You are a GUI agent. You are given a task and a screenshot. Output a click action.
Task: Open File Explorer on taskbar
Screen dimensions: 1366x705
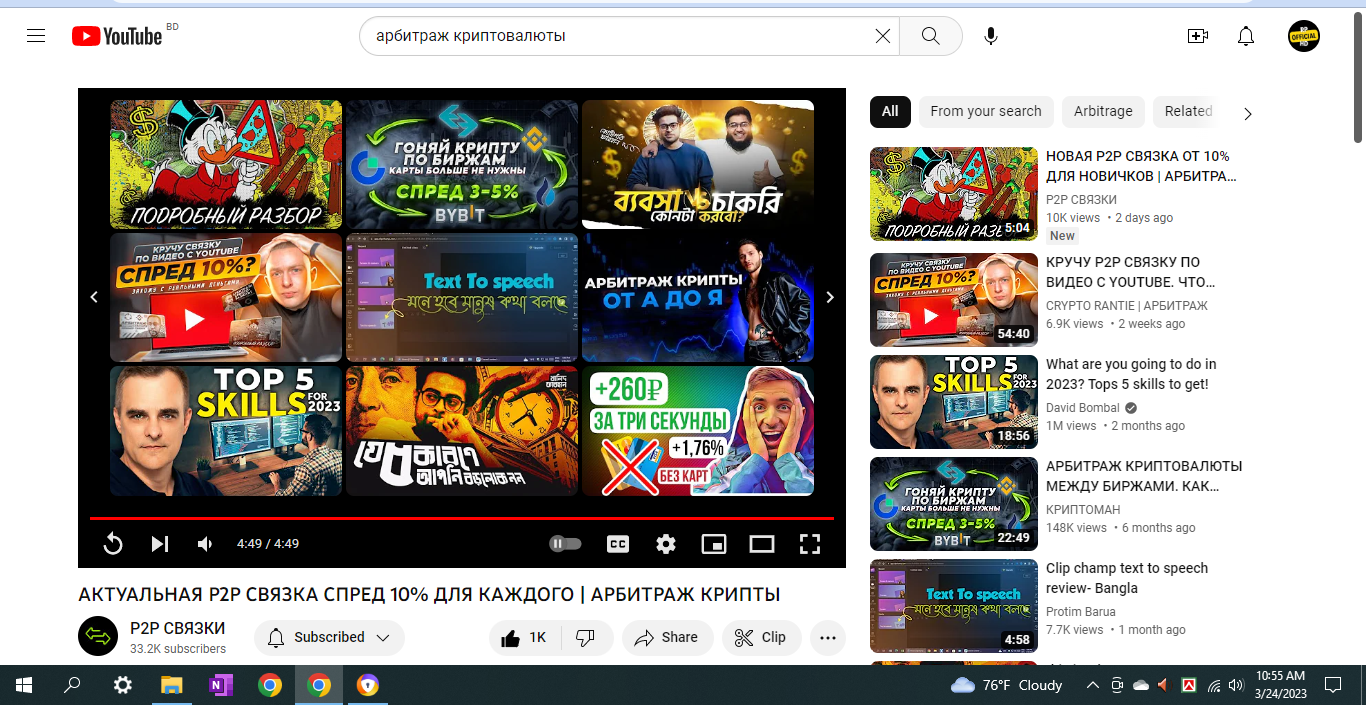(172, 685)
